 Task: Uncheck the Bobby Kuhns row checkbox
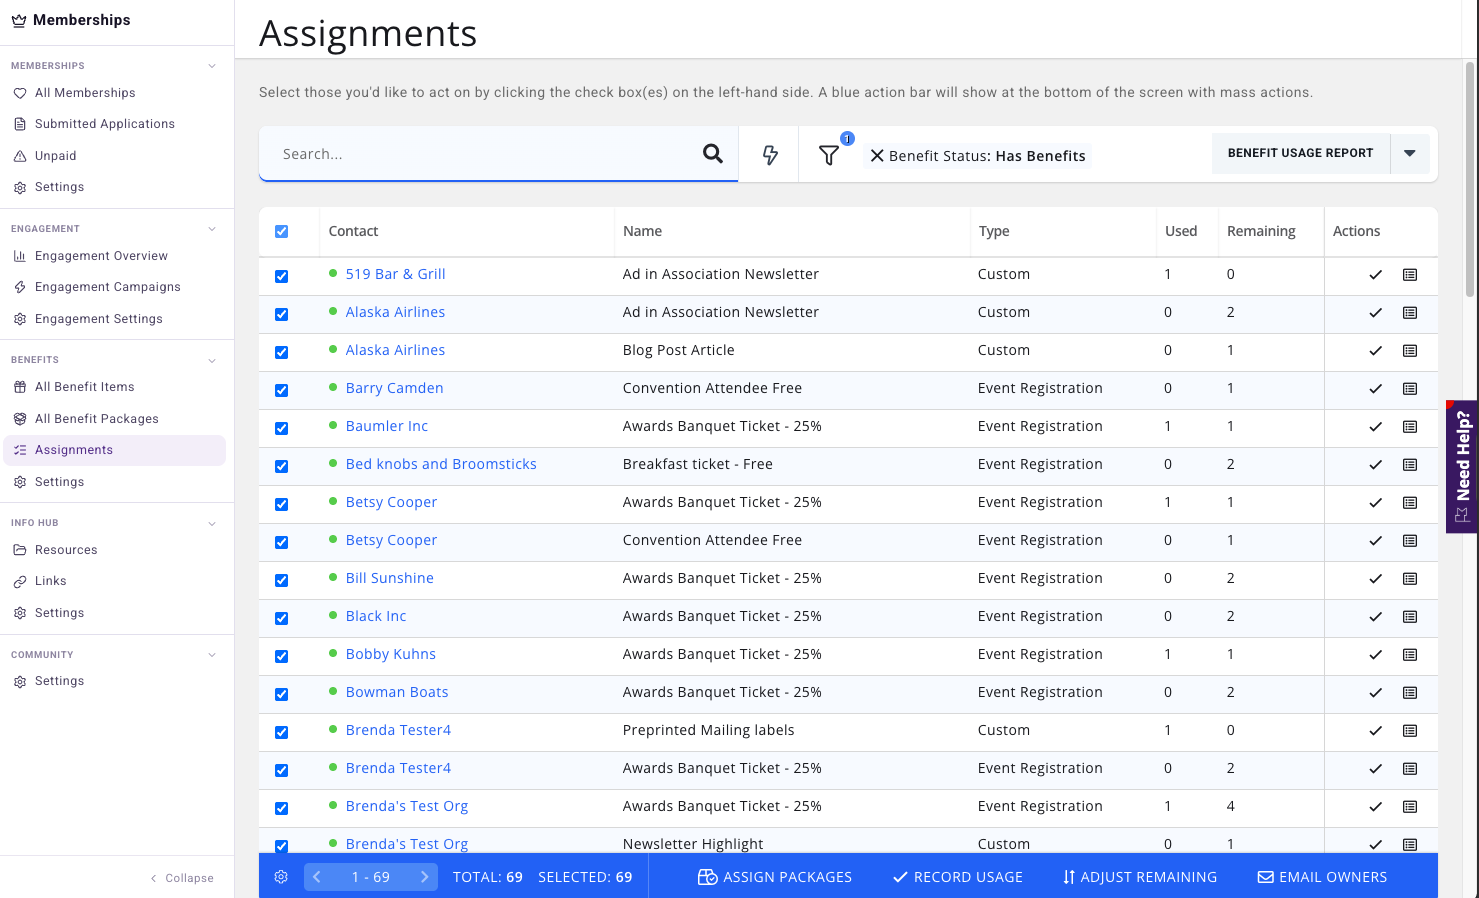[281, 656]
